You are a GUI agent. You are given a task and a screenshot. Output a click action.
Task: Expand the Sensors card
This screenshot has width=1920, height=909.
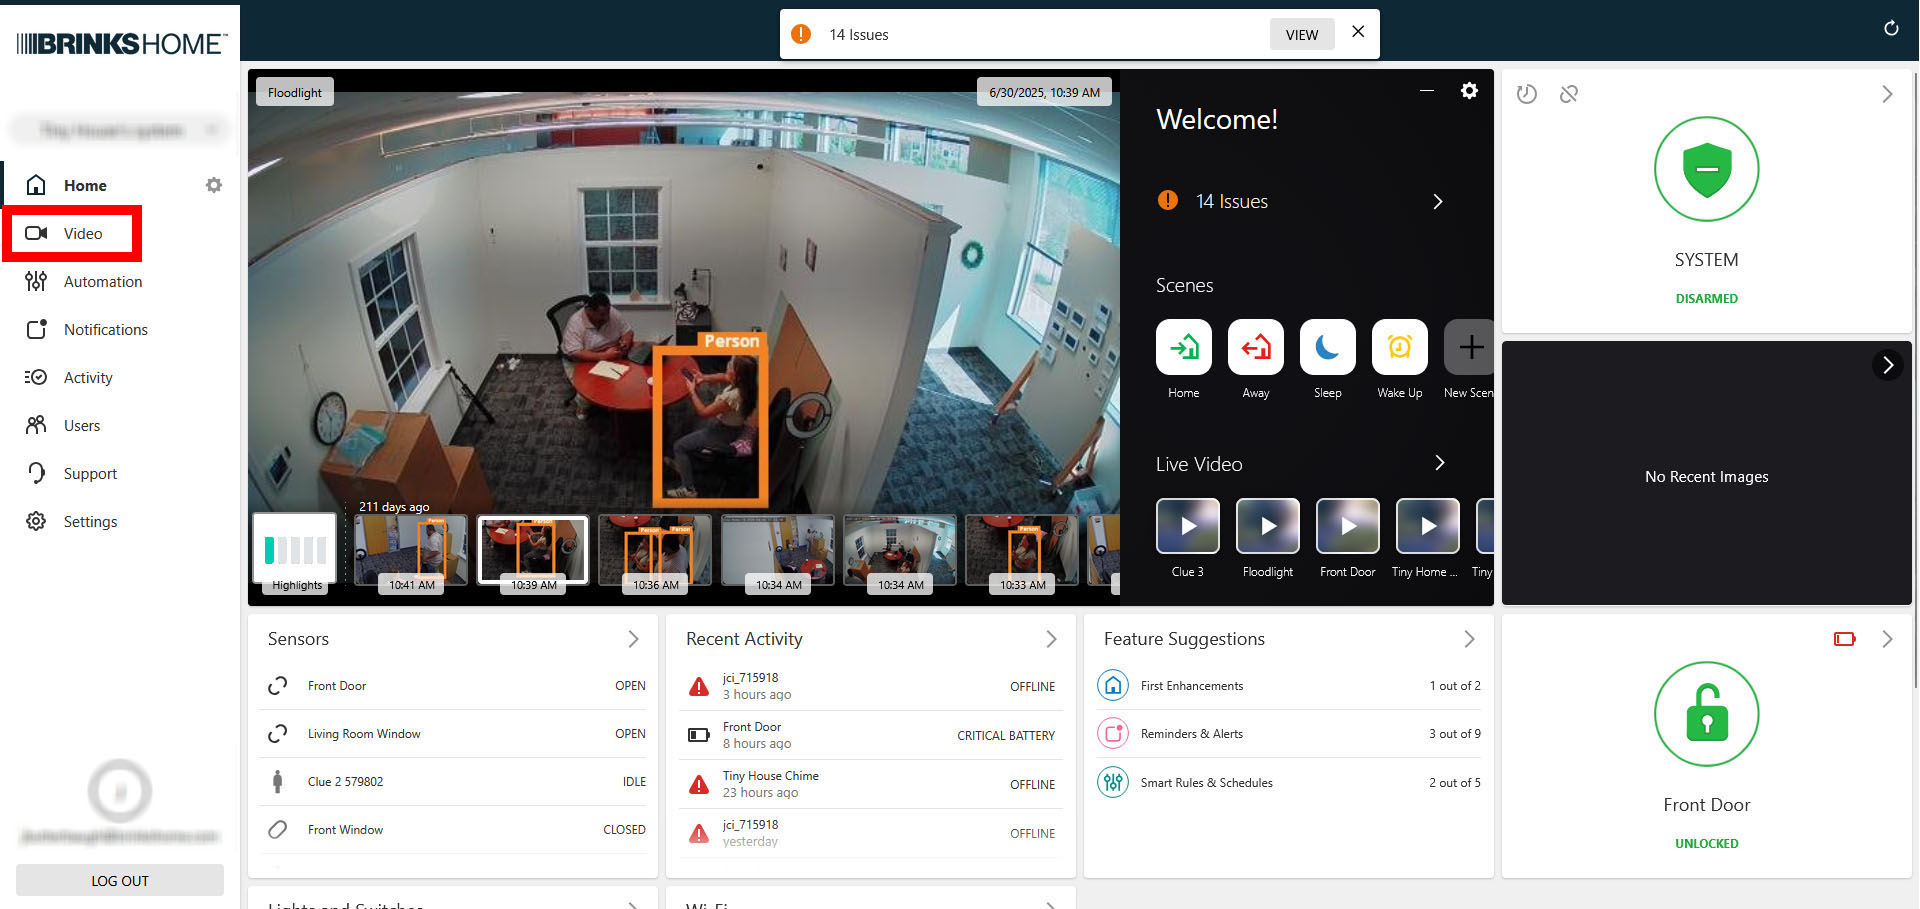coord(633,639)
